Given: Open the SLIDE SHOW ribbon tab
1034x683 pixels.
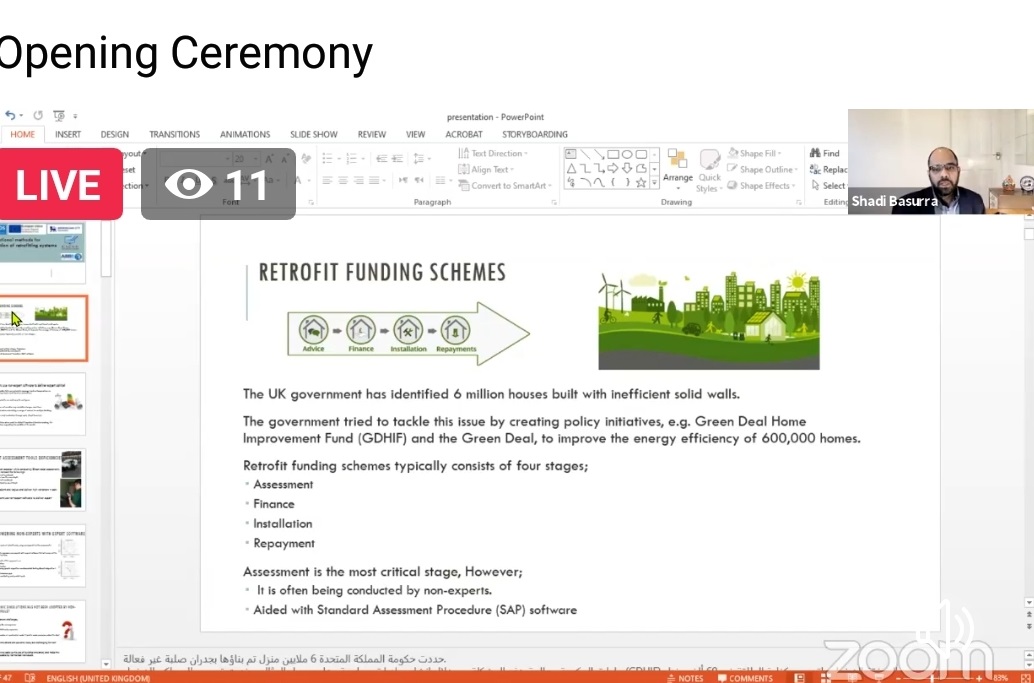Looking at the screenshot, I should click(x=313, y=134).
